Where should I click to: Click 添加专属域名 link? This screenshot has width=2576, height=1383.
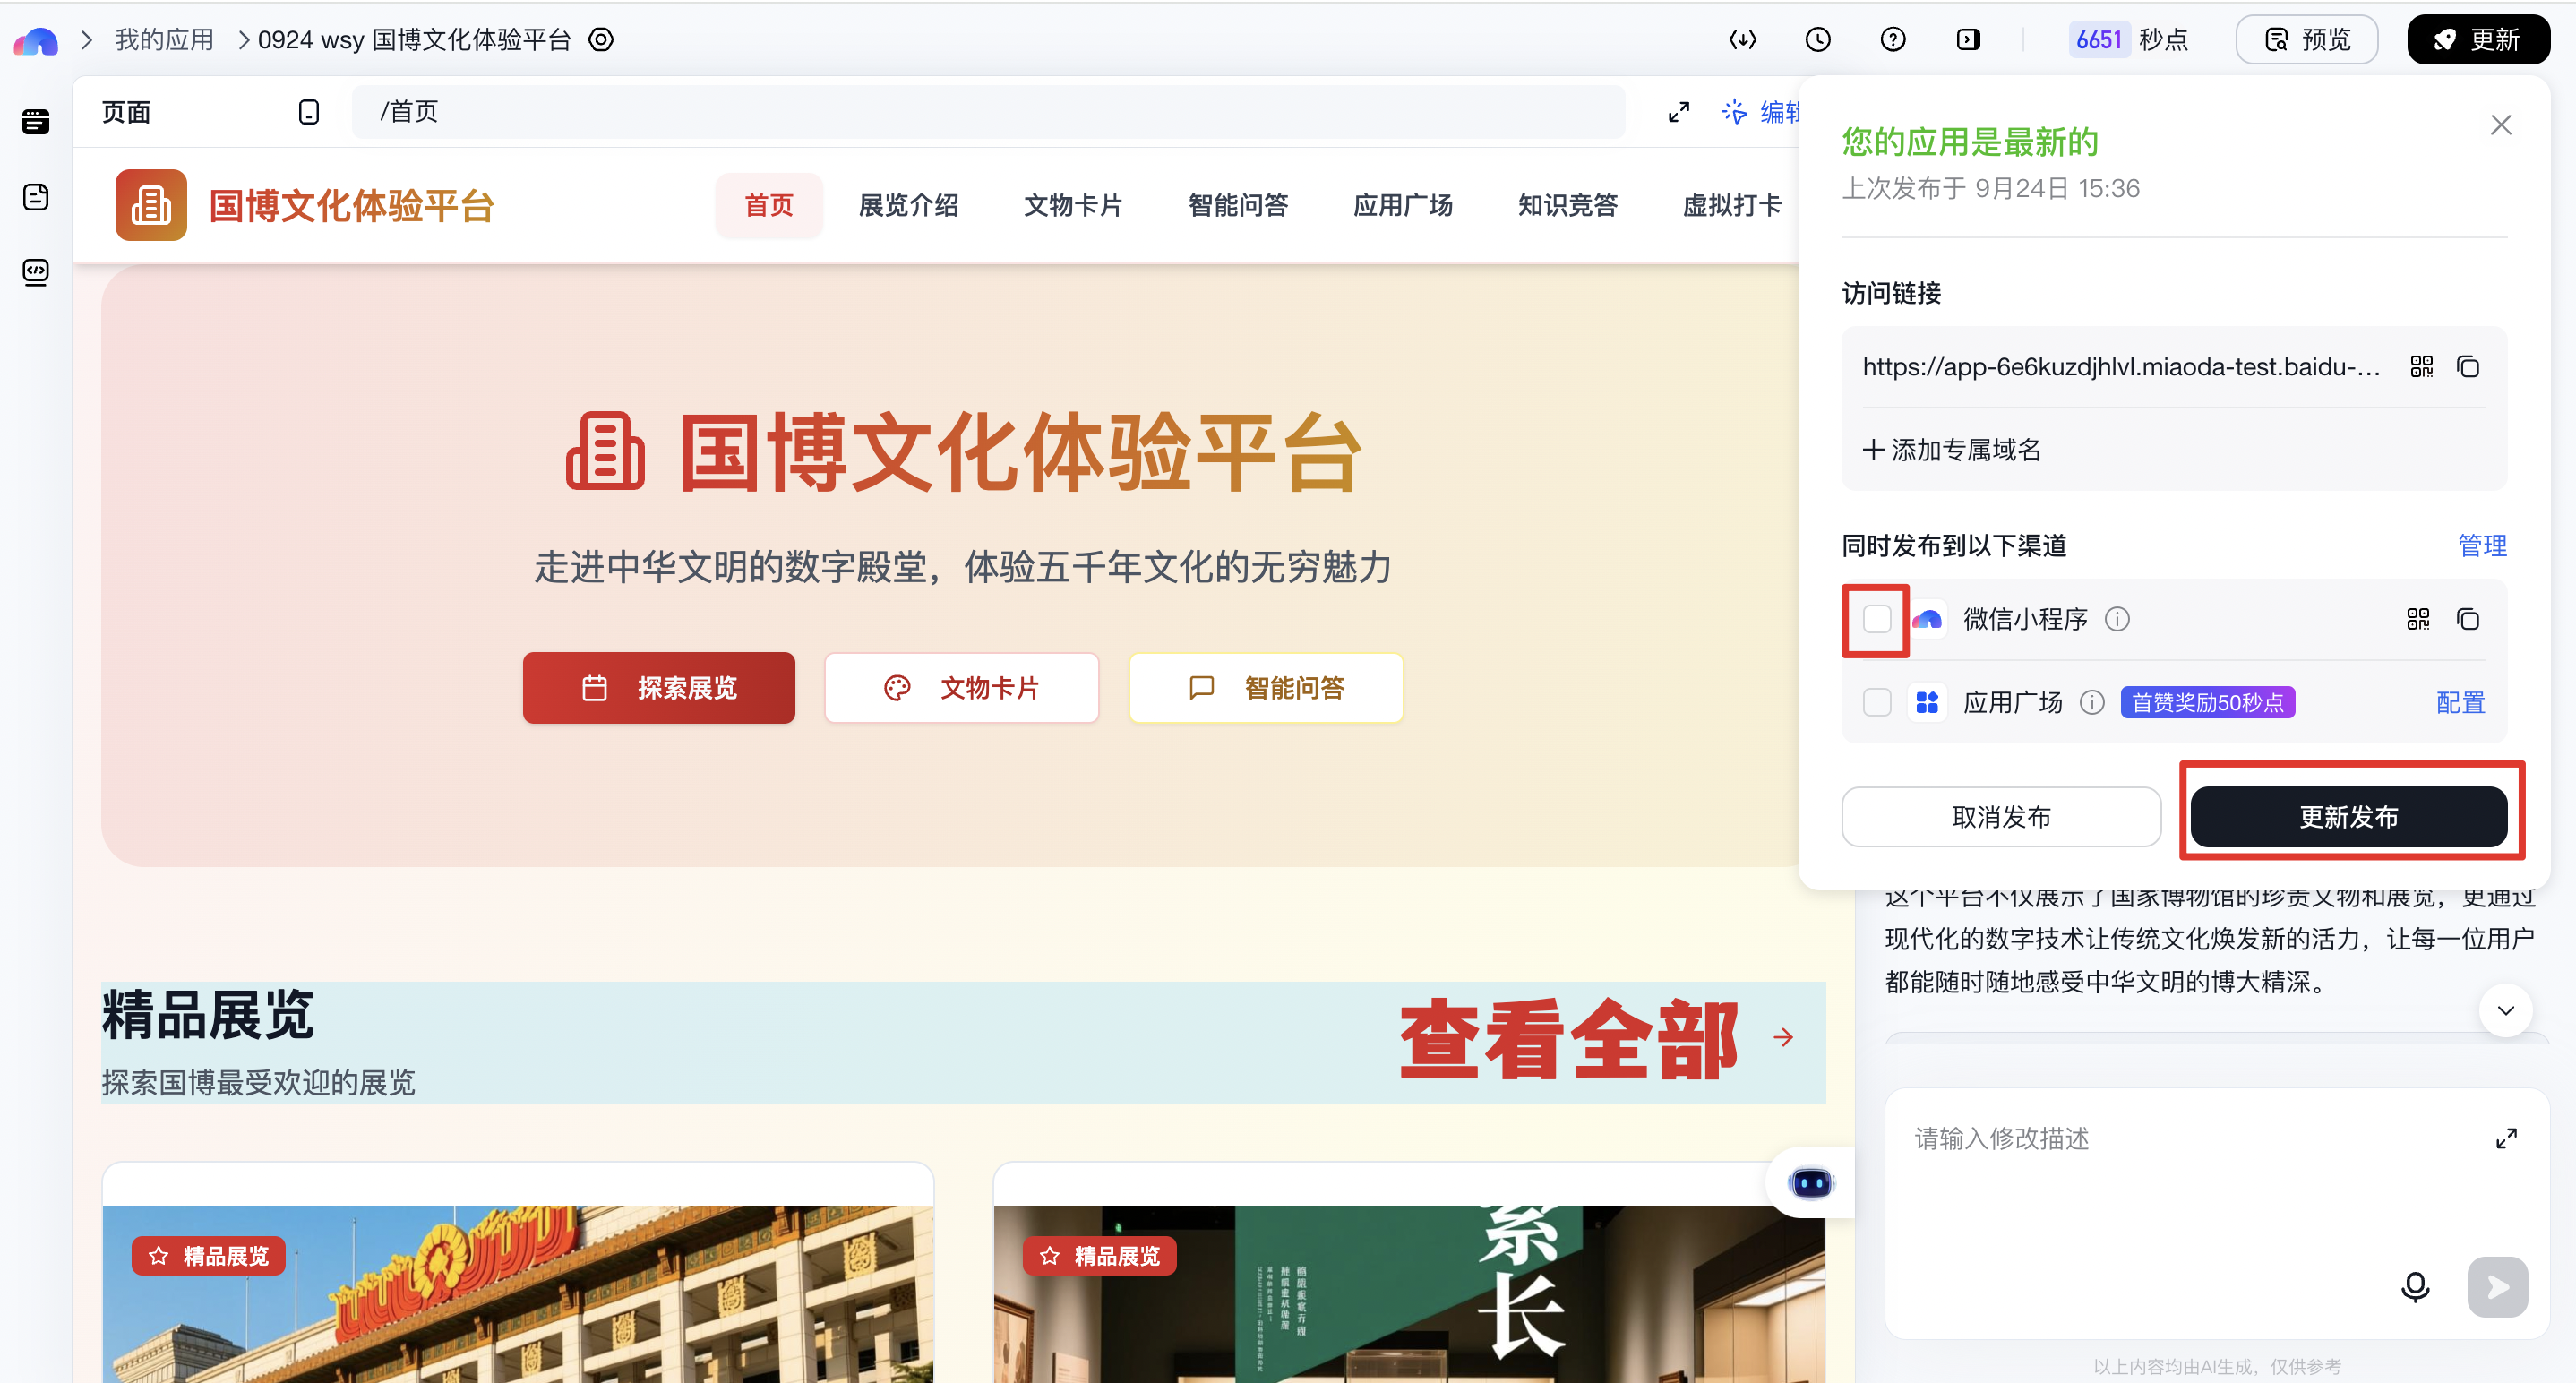pos(1951,450)
